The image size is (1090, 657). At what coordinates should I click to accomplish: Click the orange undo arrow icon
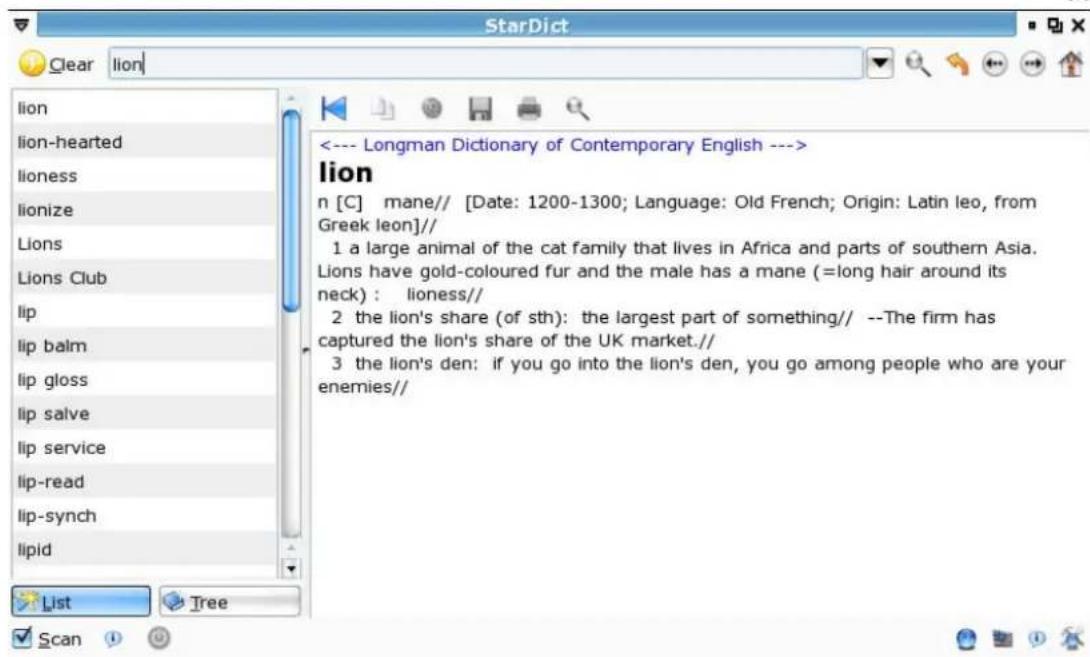click(957, 64)
